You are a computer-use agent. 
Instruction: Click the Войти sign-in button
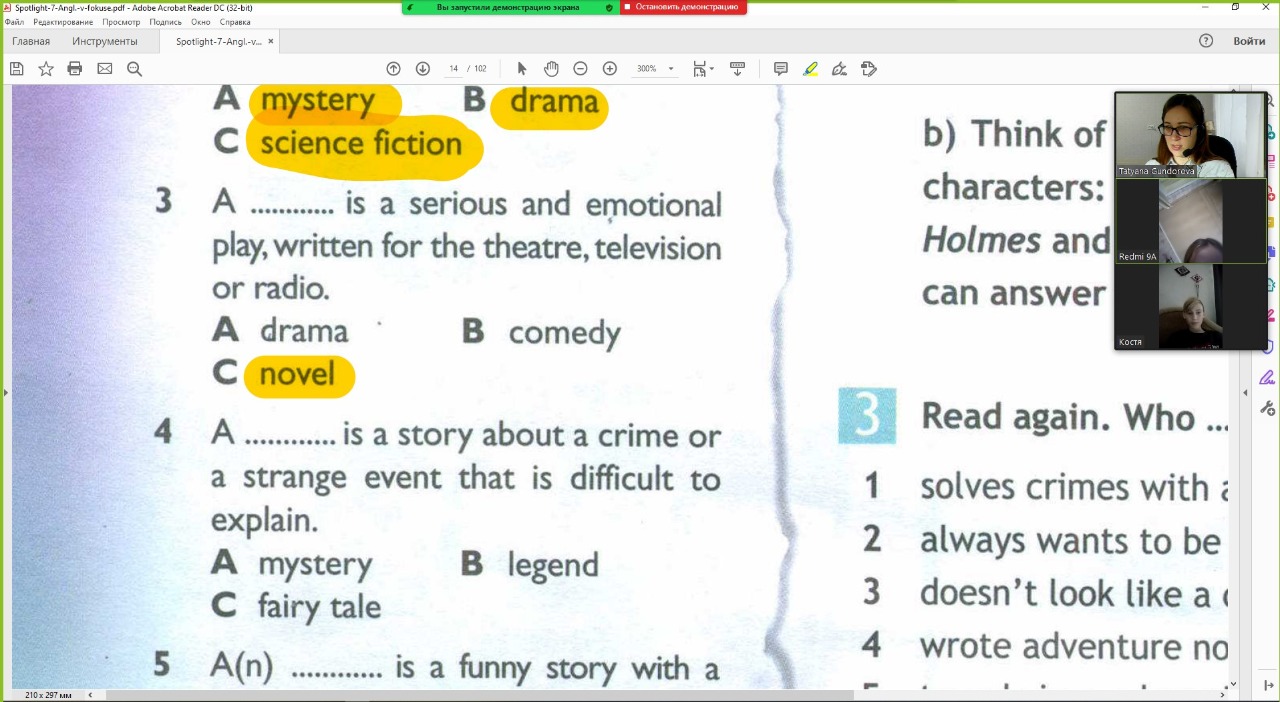coord(1249,41)
